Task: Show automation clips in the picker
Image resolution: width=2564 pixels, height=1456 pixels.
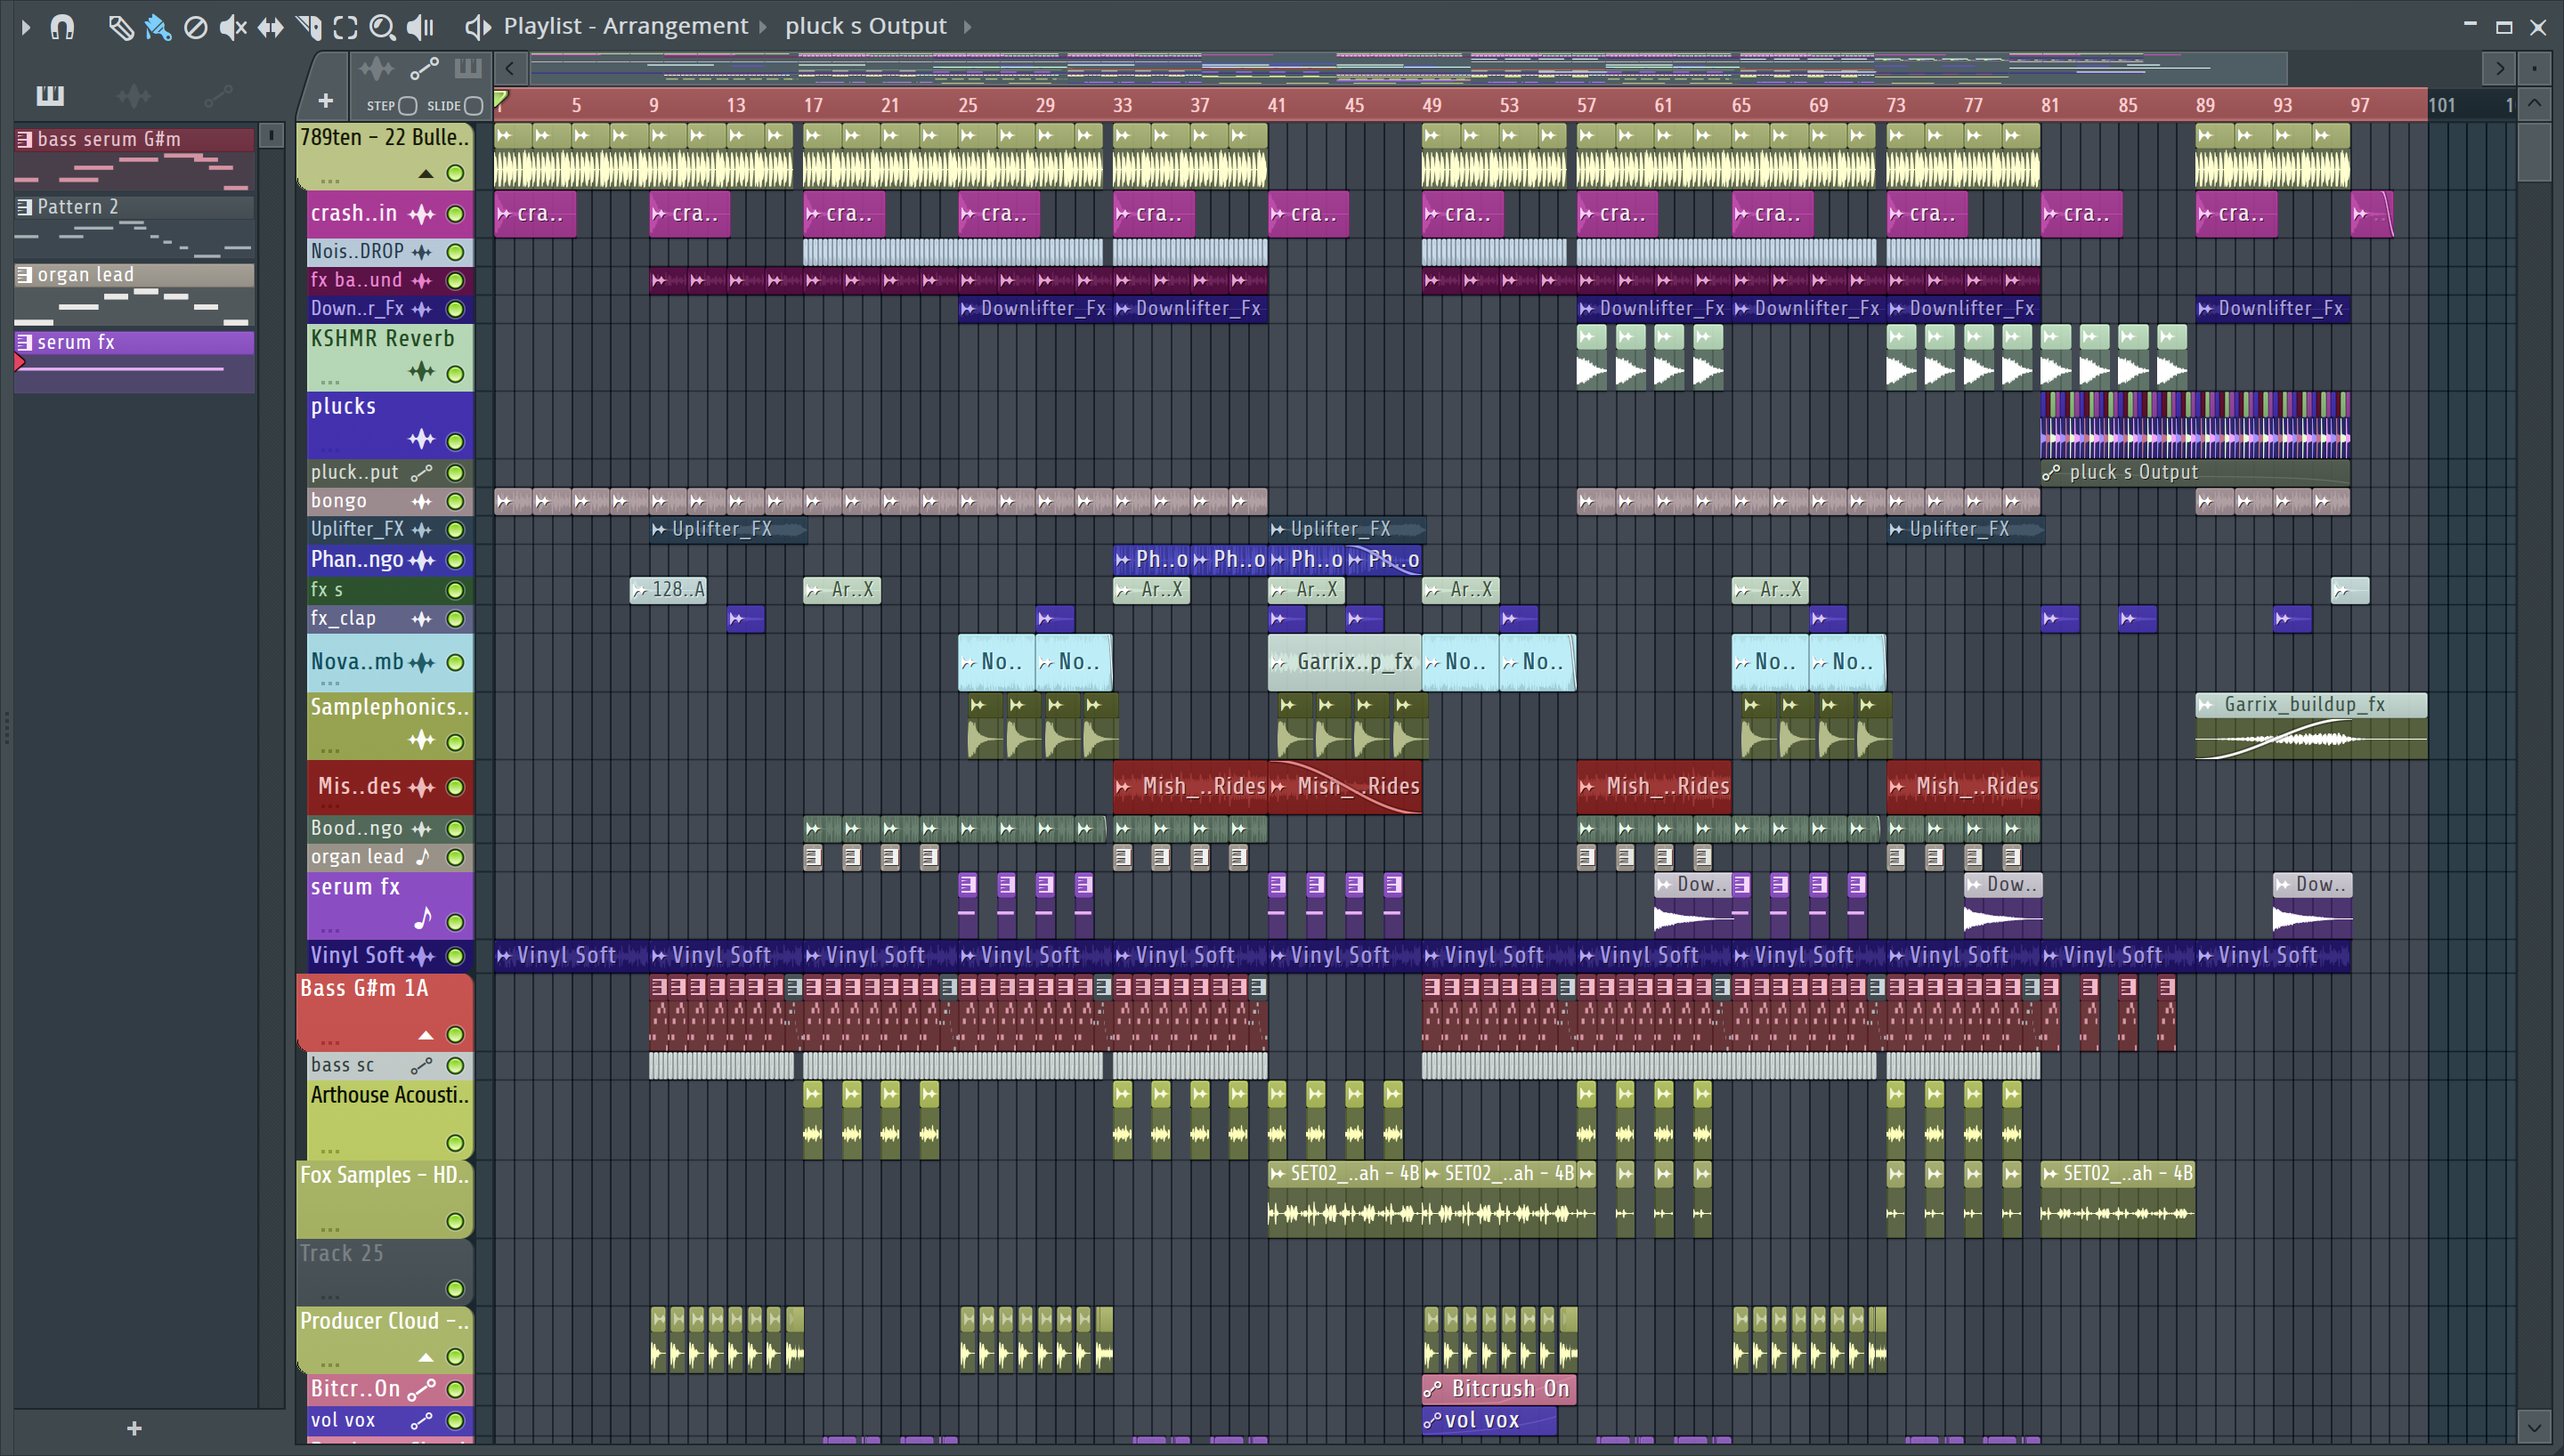Action: click(218, 96)
